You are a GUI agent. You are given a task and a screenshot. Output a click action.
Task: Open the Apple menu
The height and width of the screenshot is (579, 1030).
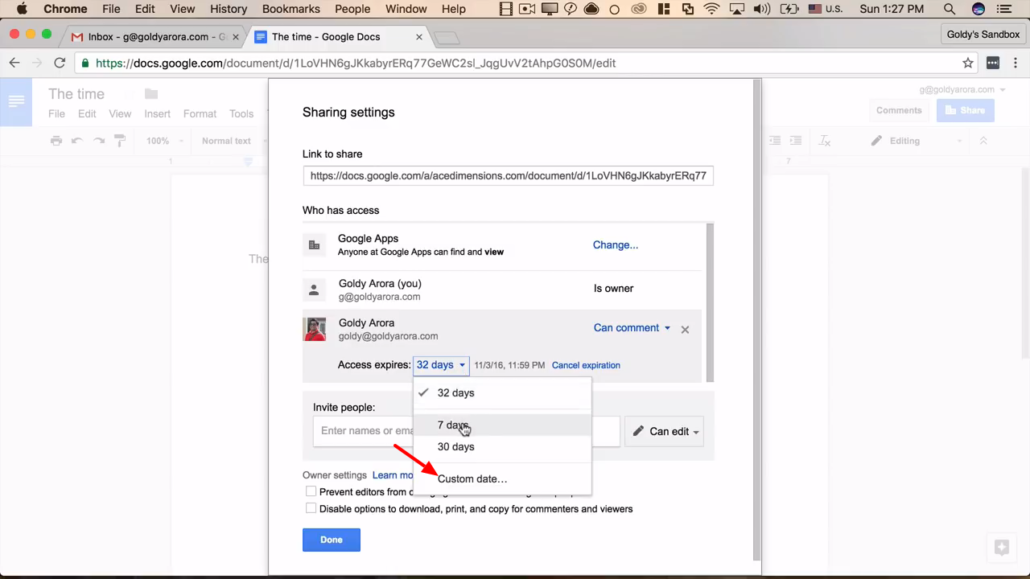coord(22,9)
